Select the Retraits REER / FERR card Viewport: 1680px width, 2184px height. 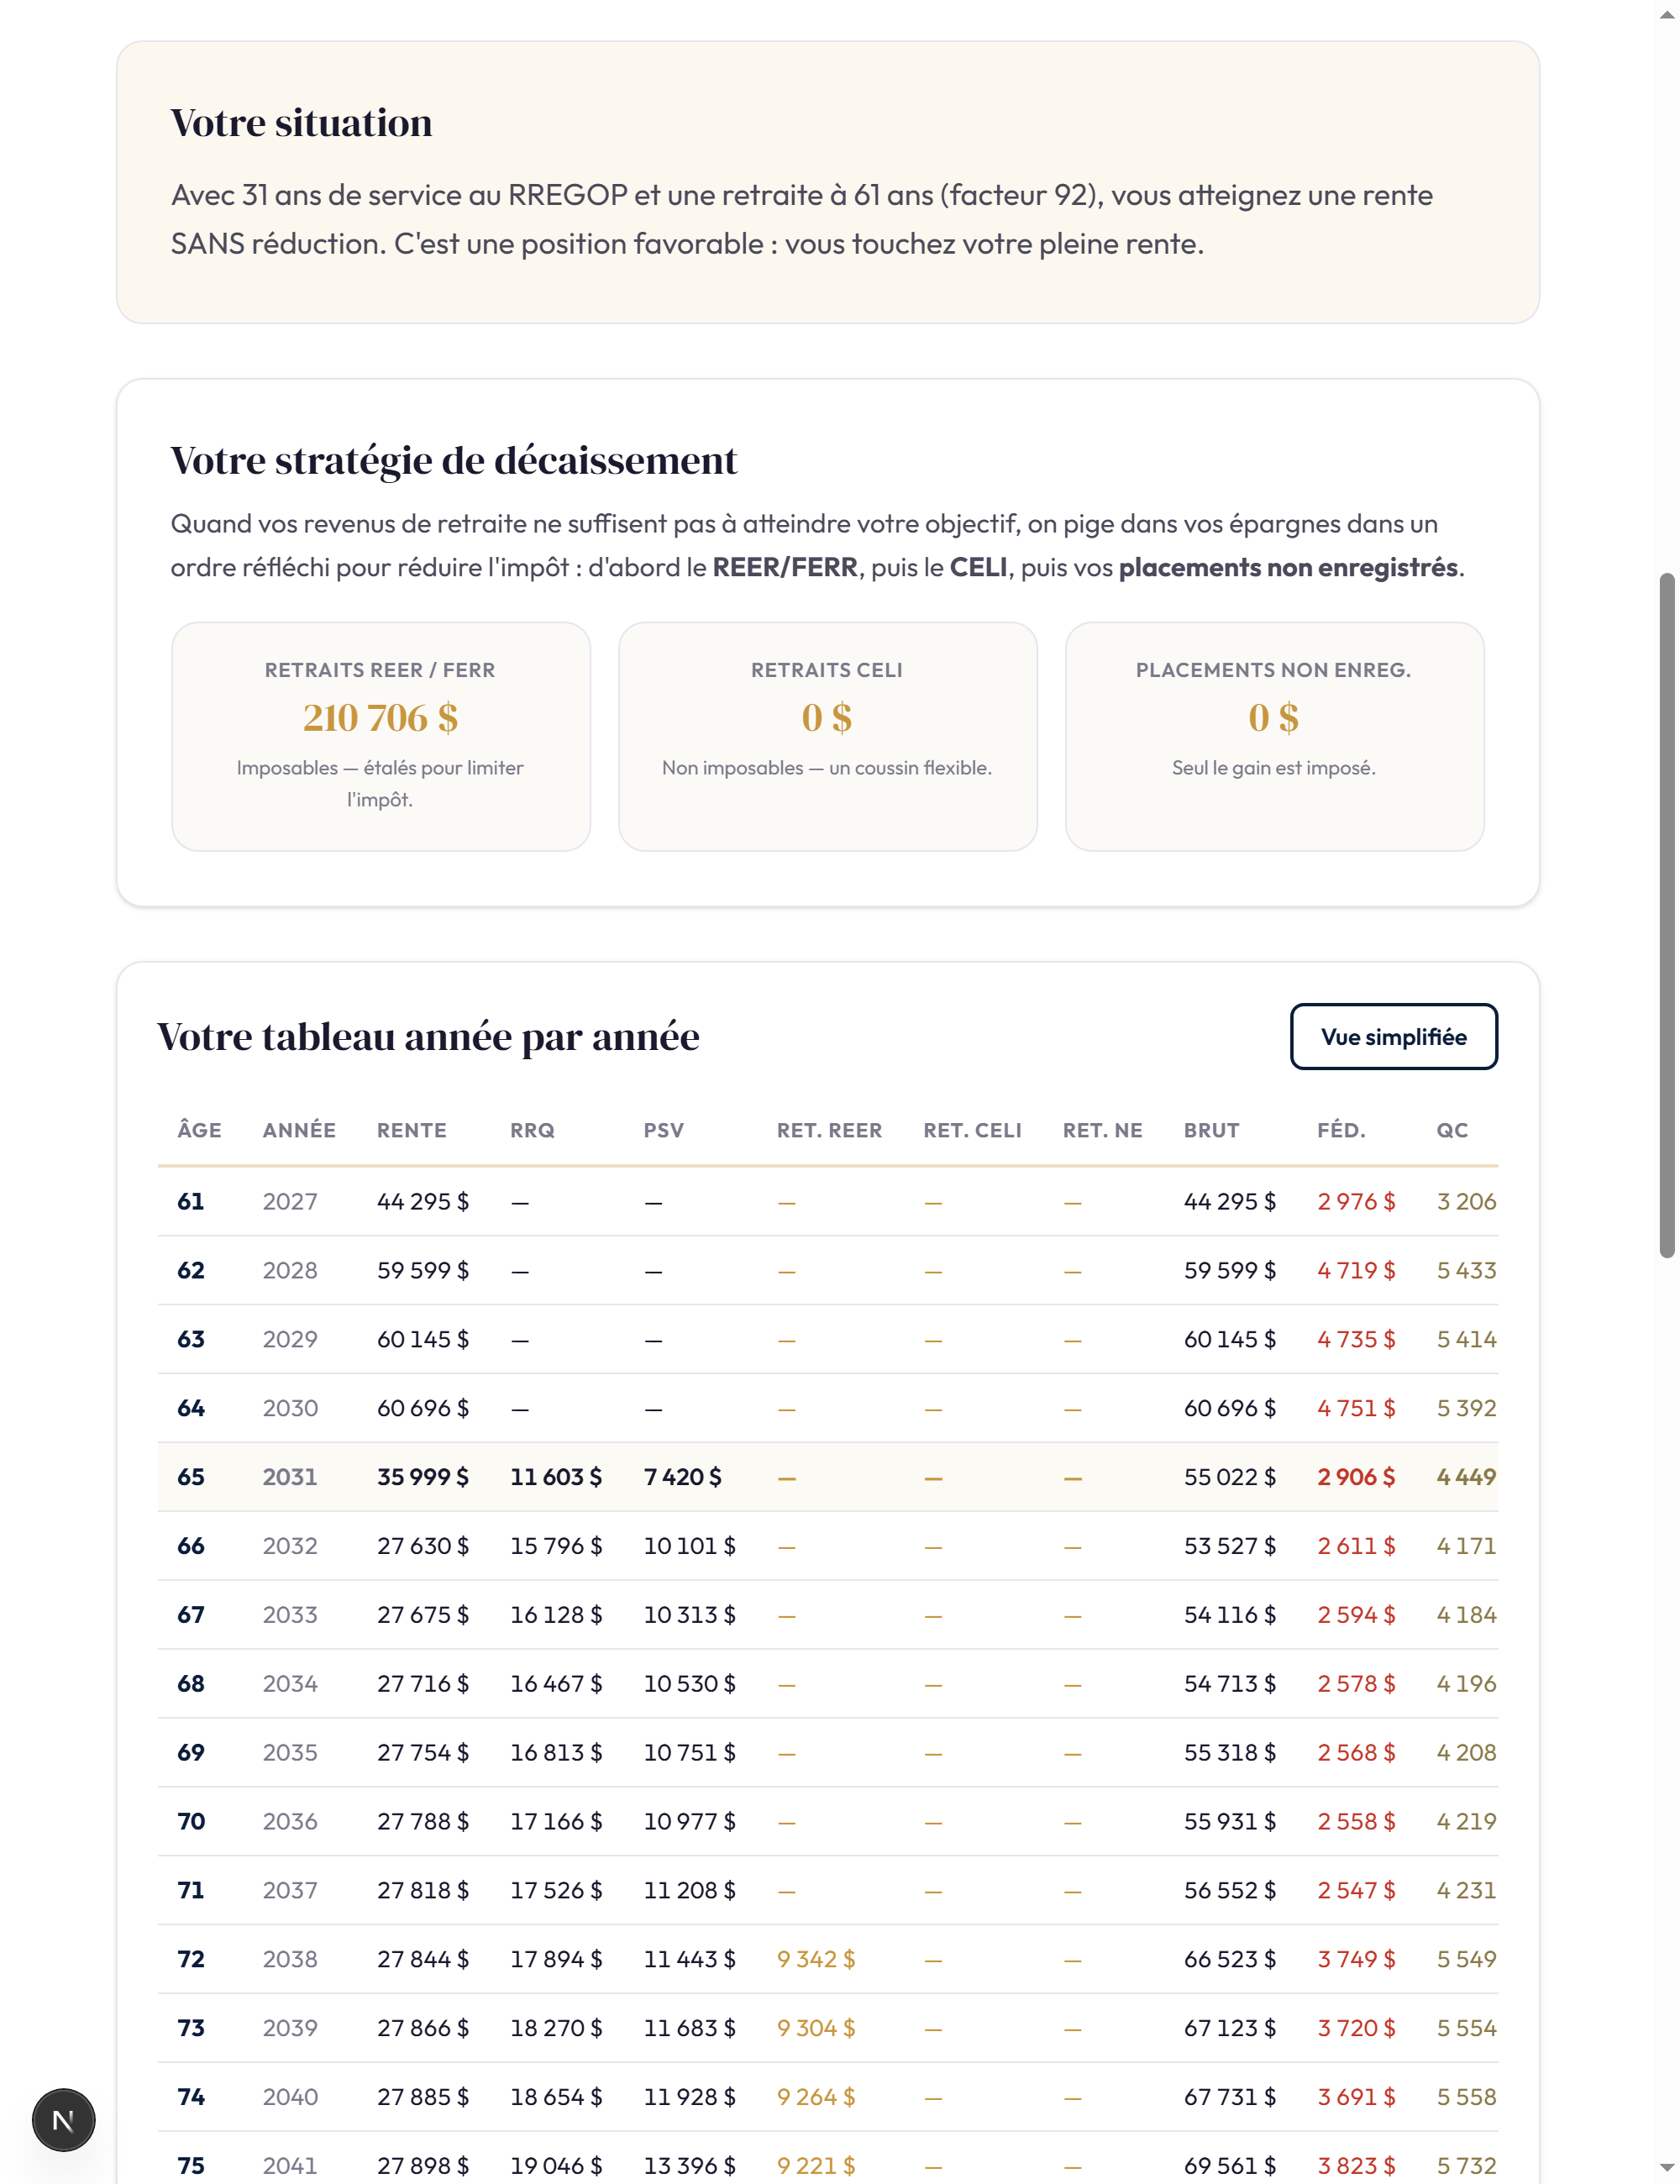[x=381, y=736]
